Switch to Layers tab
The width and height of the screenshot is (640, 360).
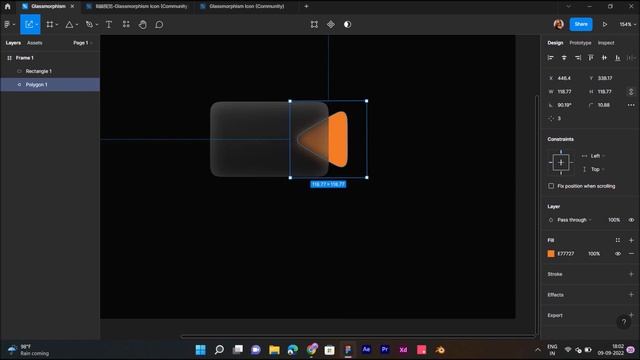point(13,43)
